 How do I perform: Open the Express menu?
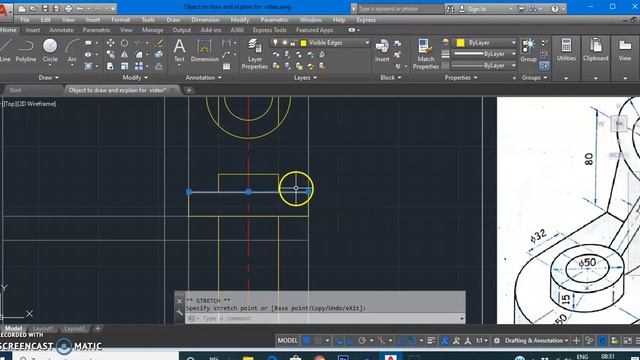pos(366,20)
